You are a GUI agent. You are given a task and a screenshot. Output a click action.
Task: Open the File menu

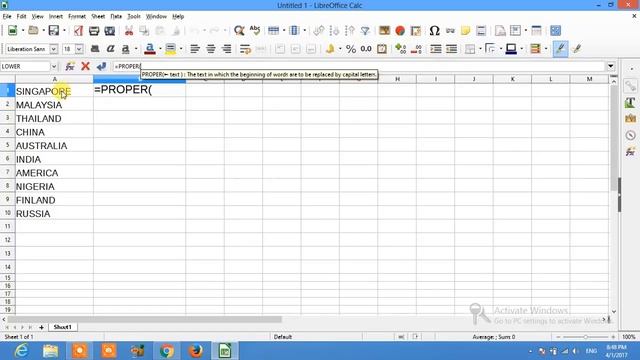click(7, 16)
